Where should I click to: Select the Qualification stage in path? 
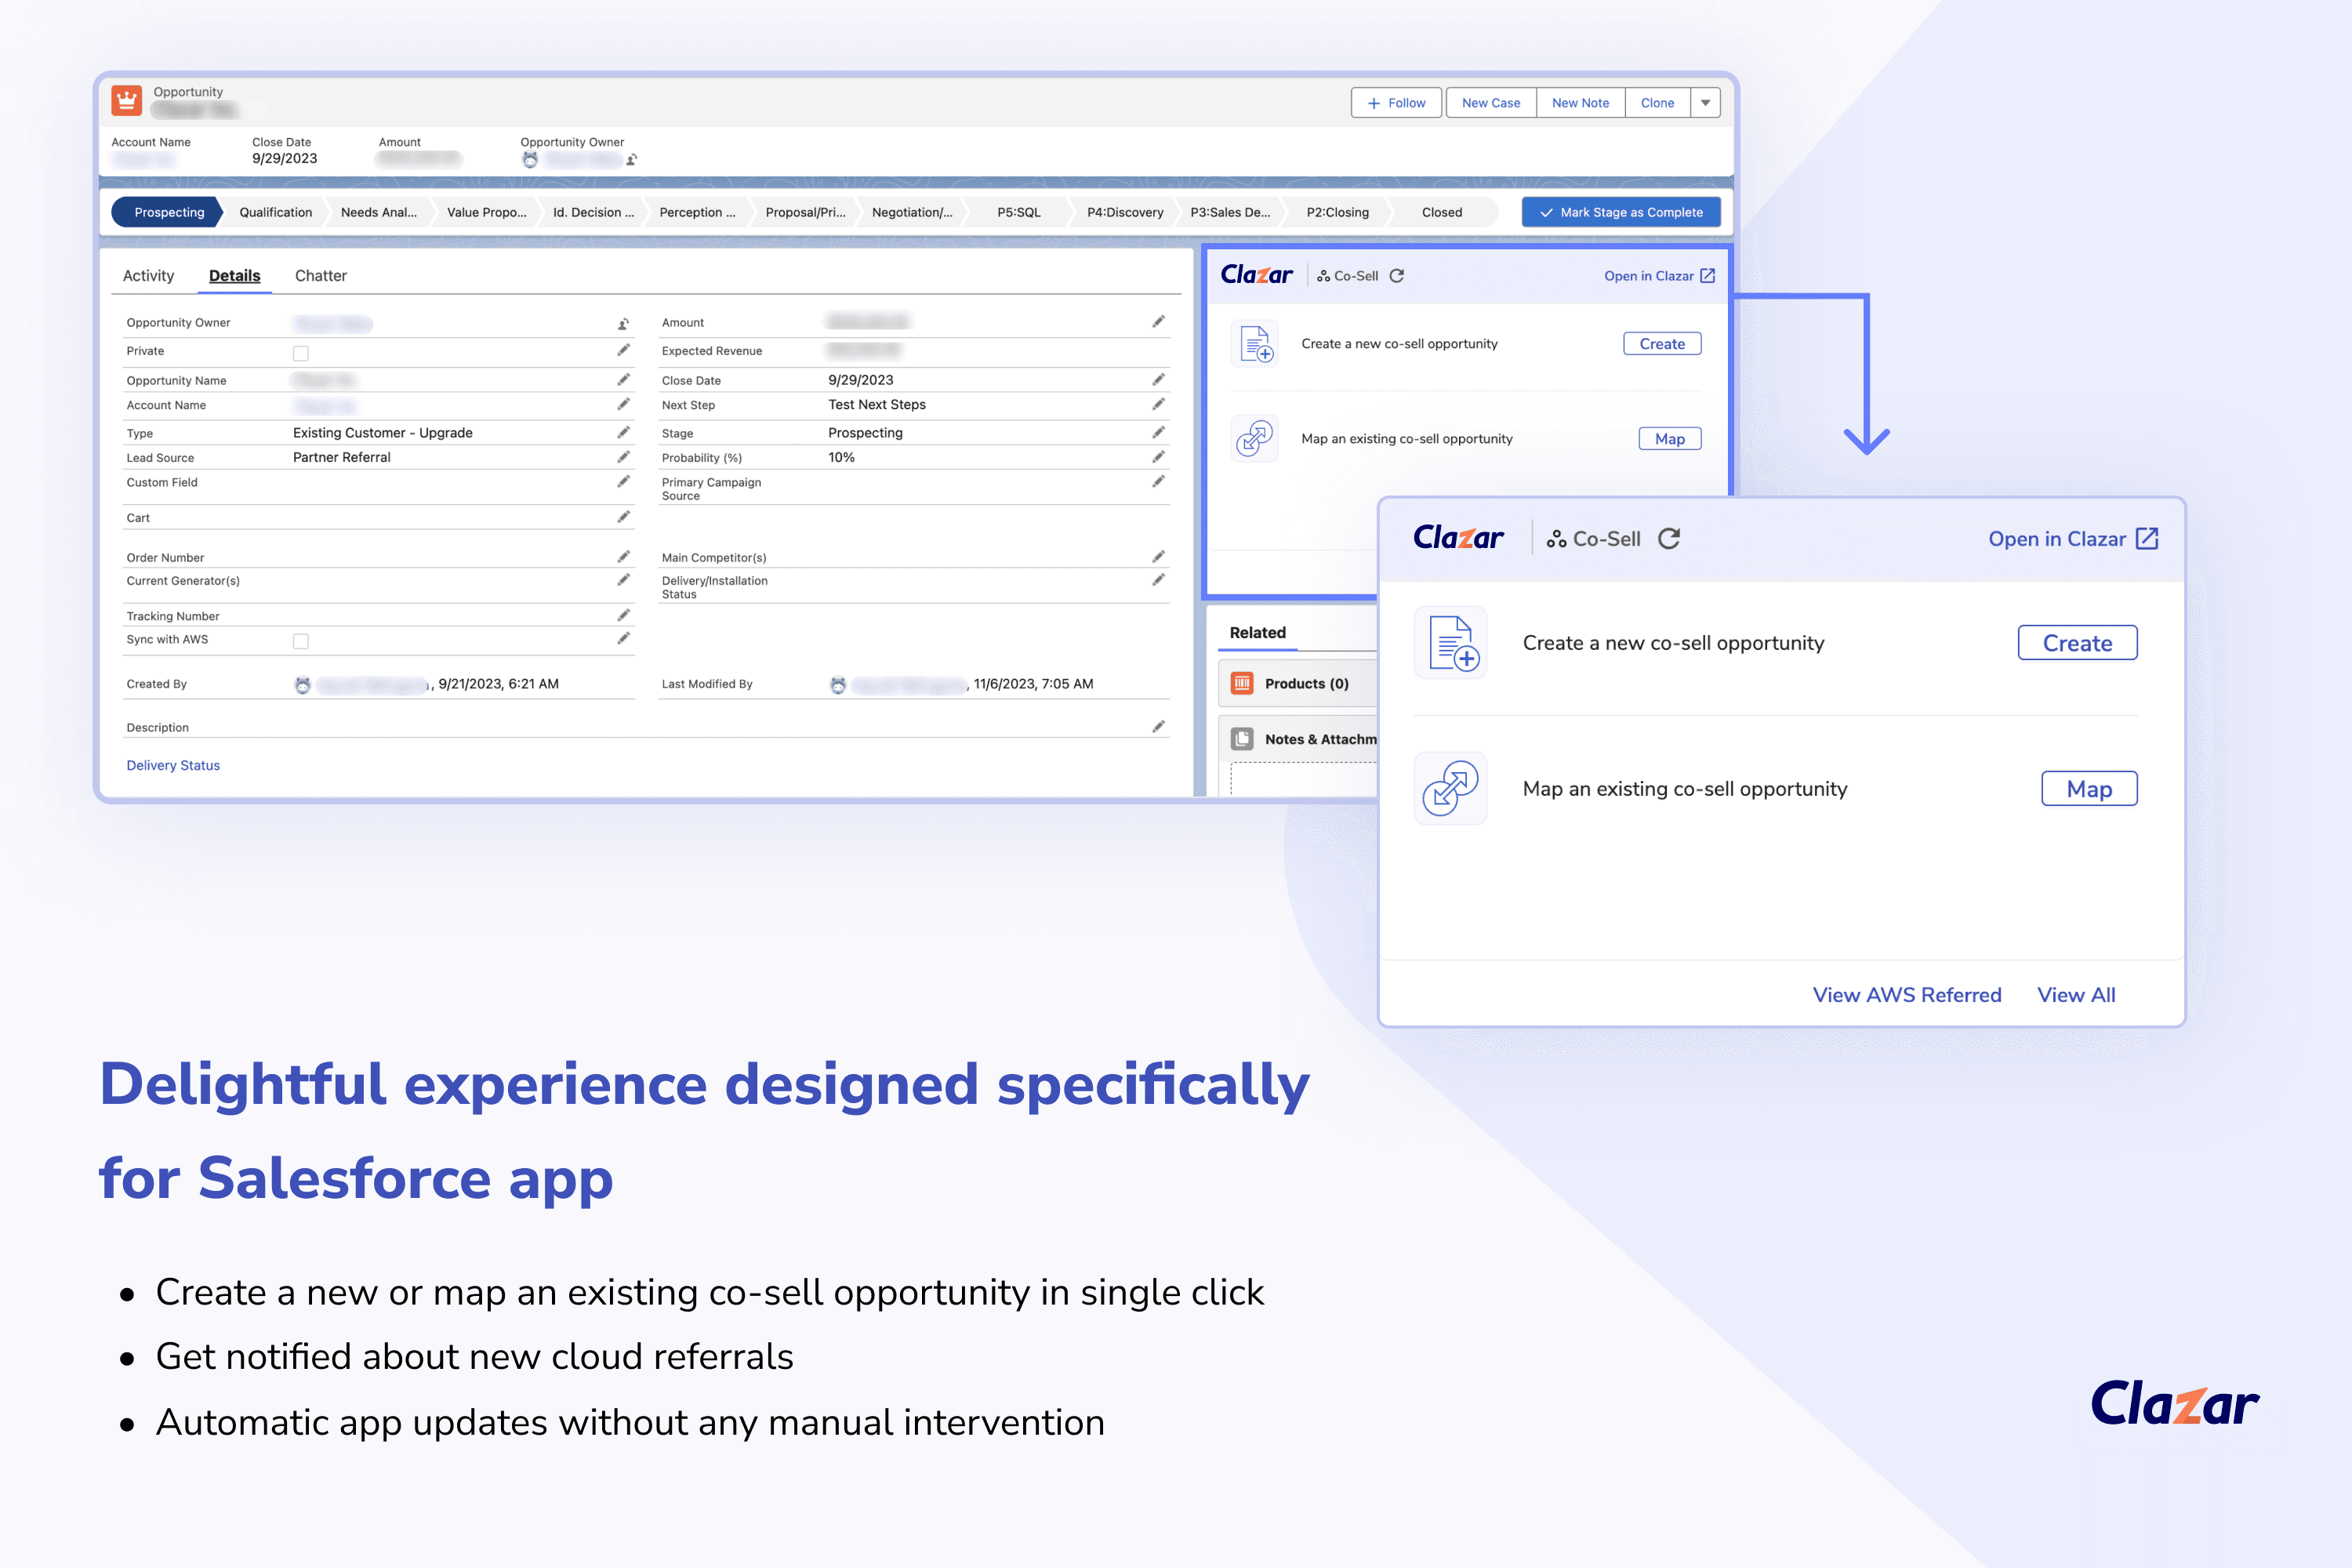(276, 212)
